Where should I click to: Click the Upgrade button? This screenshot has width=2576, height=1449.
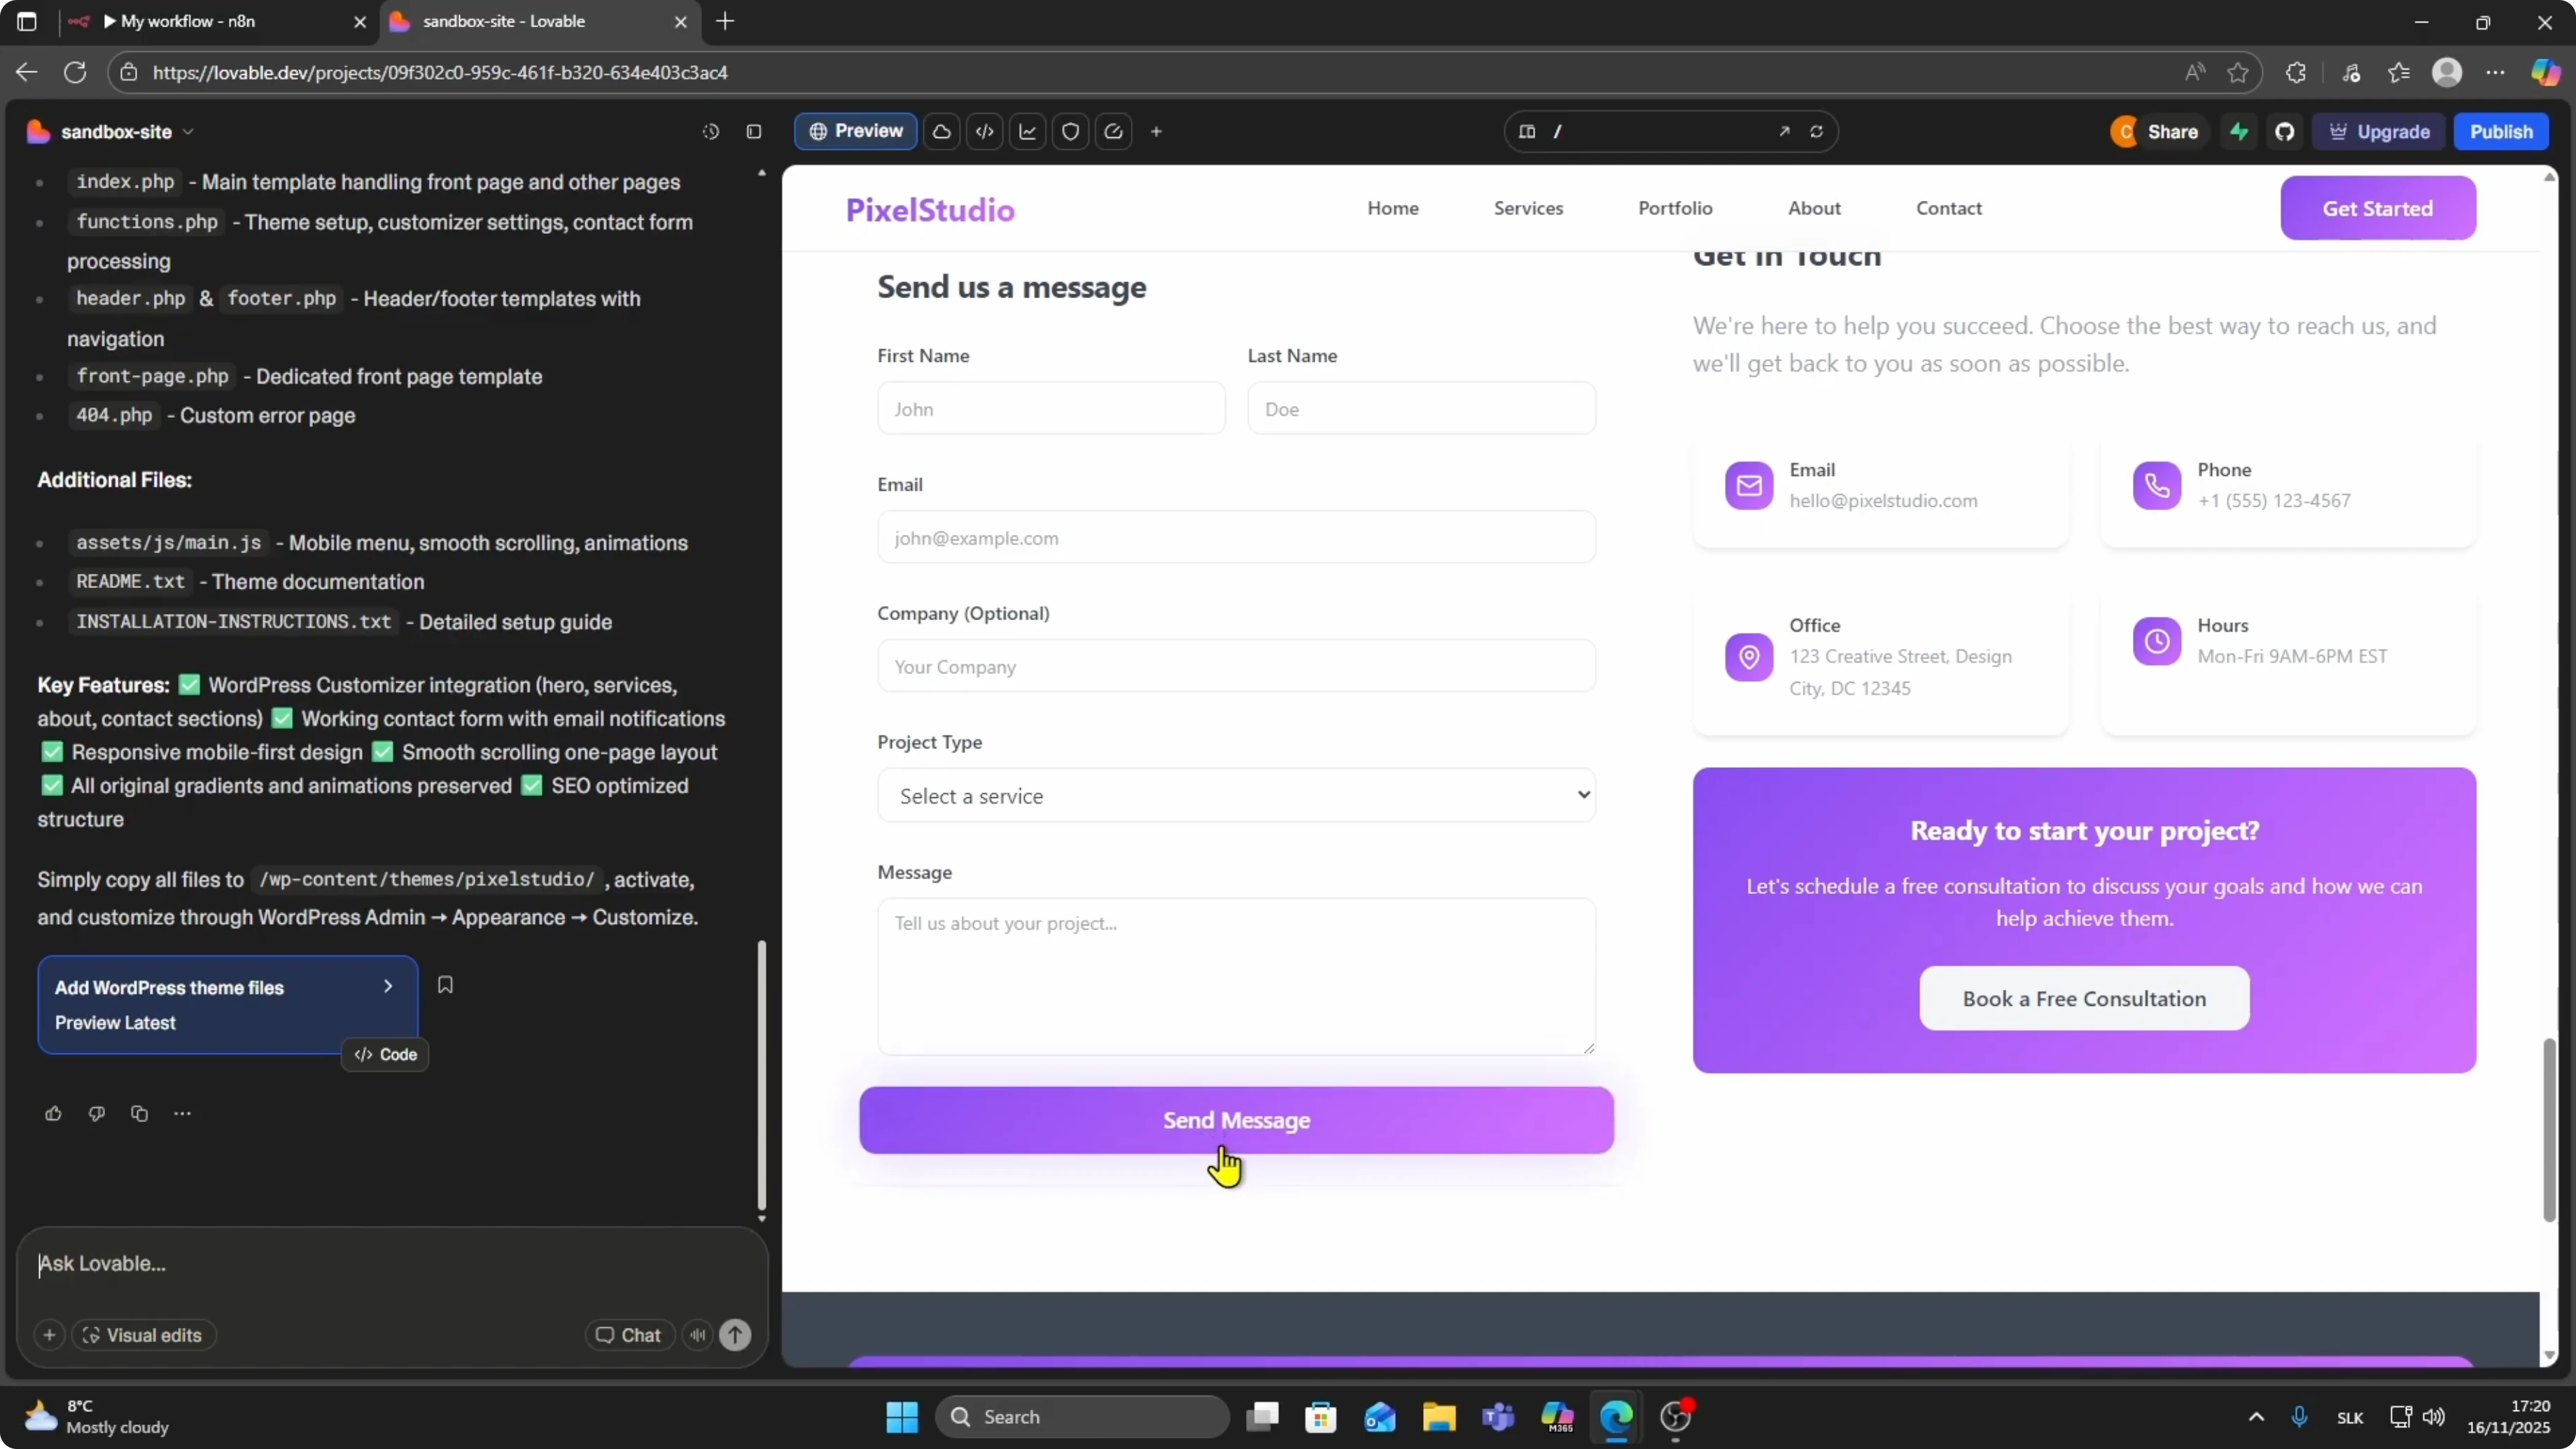tap(2379, 132)
